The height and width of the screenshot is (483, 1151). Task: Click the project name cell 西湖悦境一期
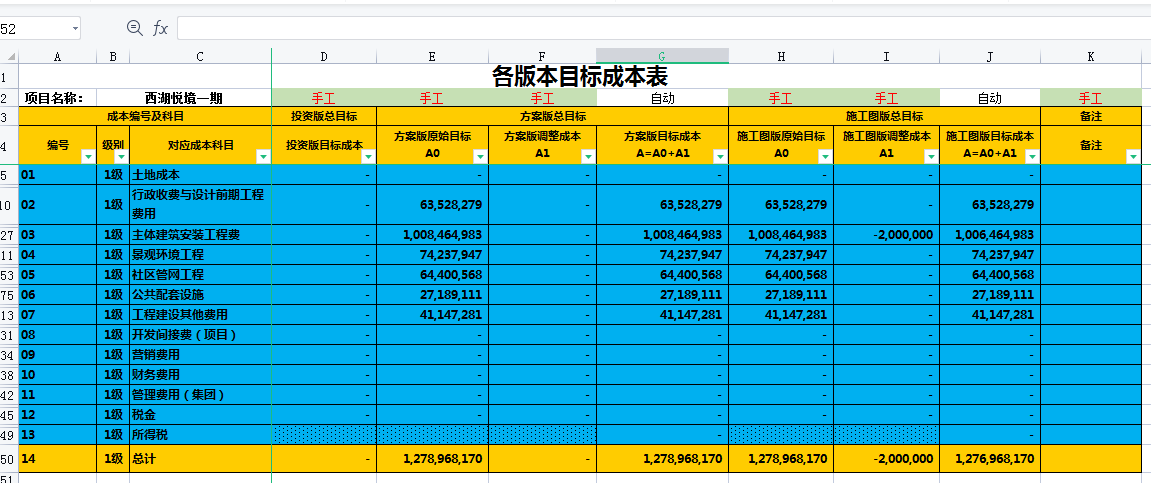[x=184, y=98]
